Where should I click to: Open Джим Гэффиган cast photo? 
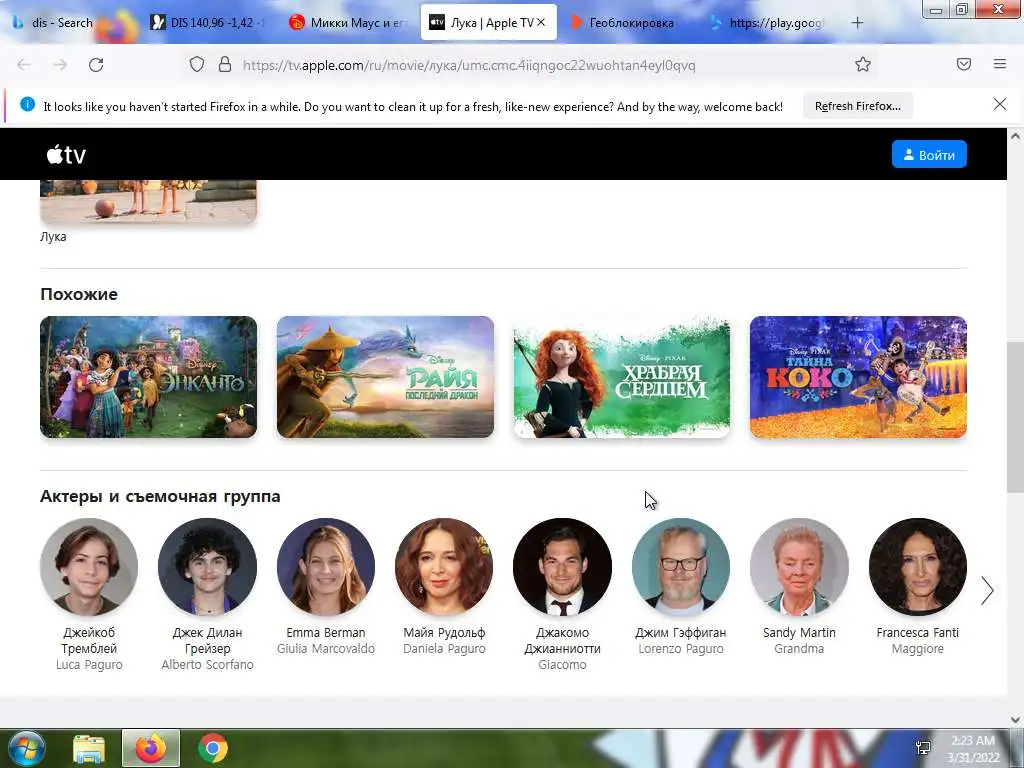coord(680,567)
